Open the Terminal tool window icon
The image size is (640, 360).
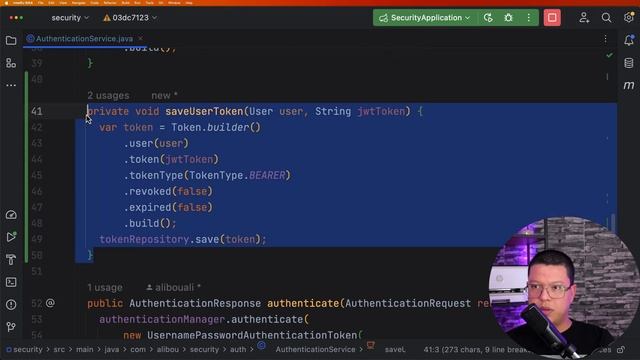[11, 282]
